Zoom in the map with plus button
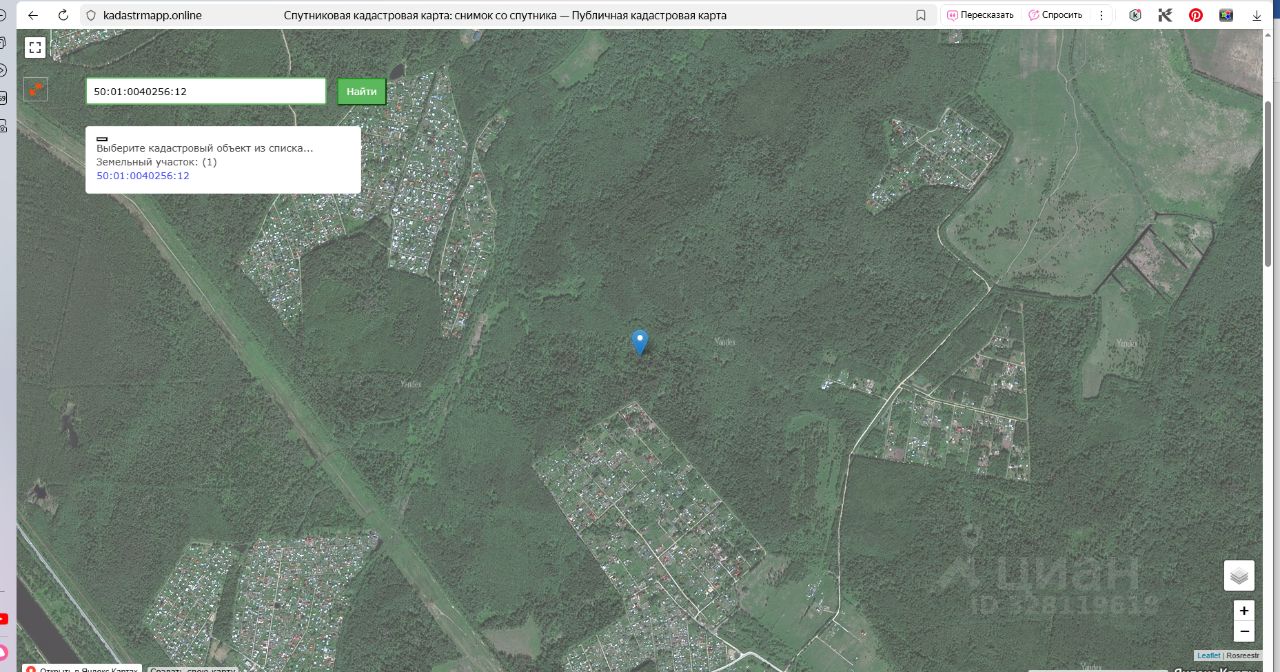Image resolution: width=1280 pixels, height=672 pixels. pos(1244,610)
